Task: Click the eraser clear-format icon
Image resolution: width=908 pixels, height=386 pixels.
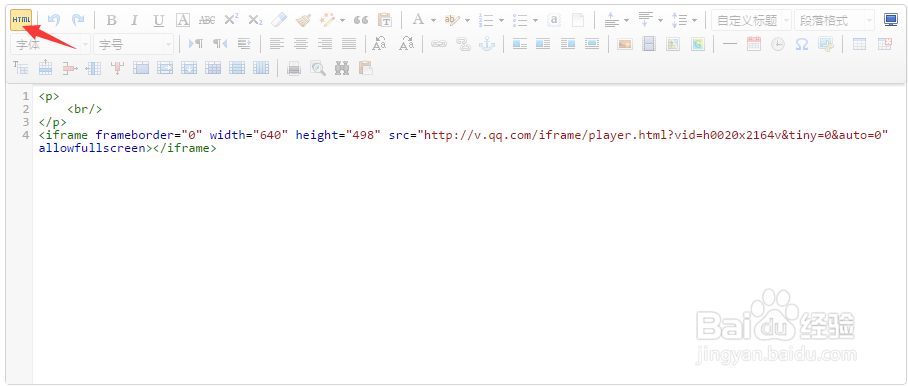Action: (x=279, y=20)
